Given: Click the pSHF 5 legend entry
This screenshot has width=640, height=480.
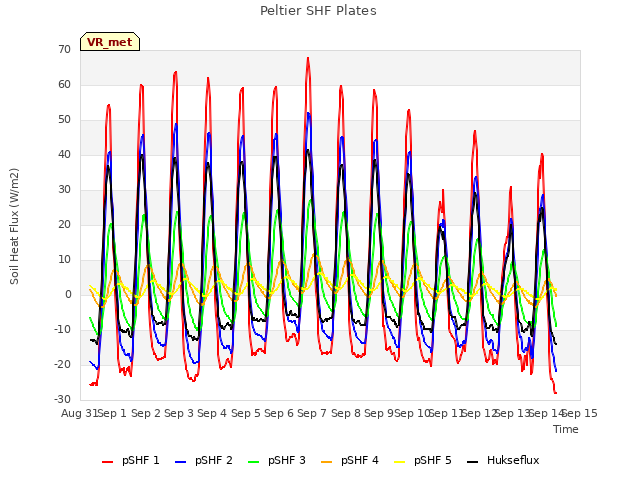Looking at the screenshot, I should pyautogui.click(x=423, y=460).
